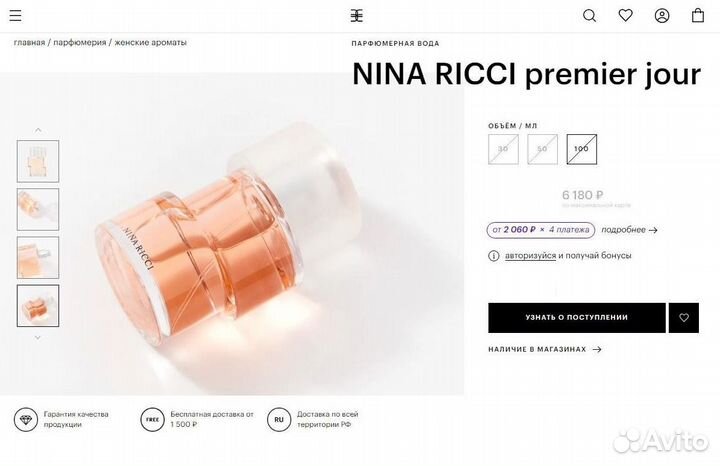720x466 pixels.
Task: Open the search magnifier icon
Action: (590, 16)
